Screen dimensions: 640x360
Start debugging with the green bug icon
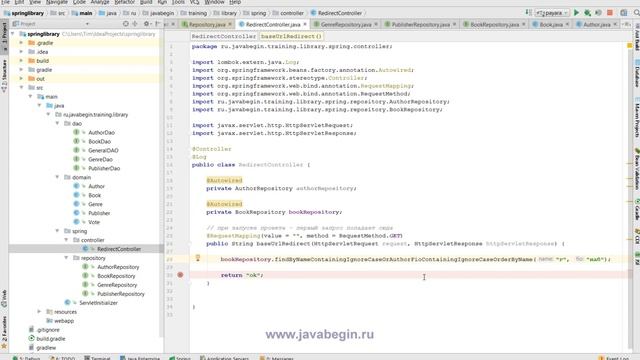point(587,13)
